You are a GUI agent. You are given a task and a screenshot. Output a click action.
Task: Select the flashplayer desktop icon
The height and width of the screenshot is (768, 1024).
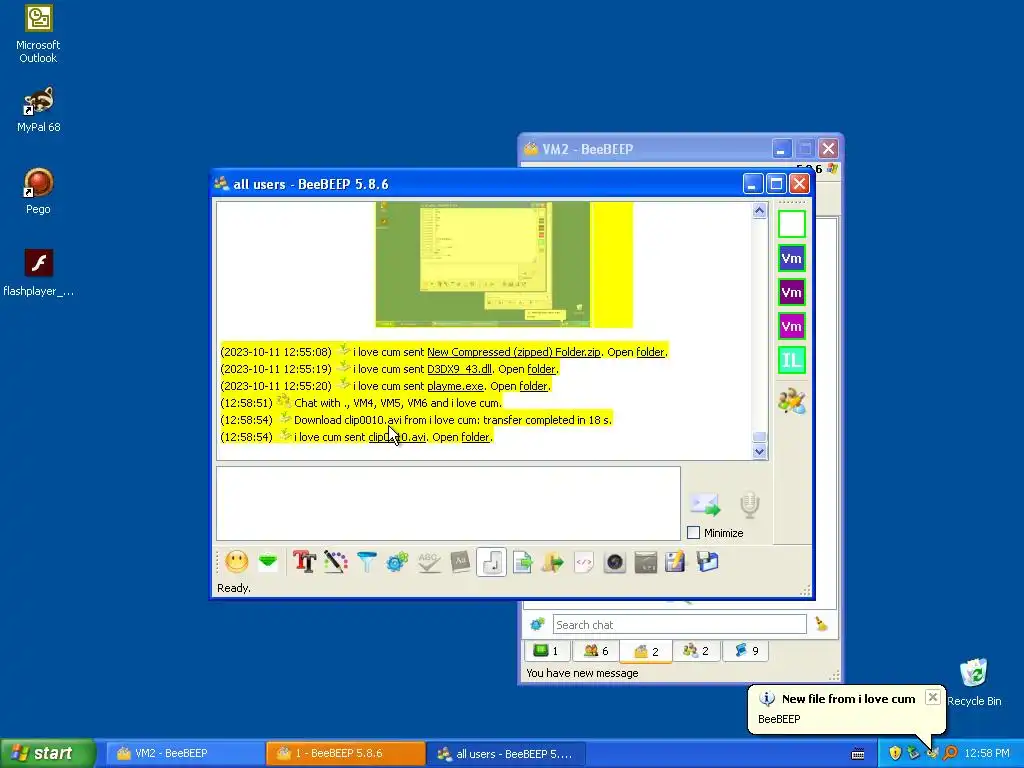tap(38, 273)
